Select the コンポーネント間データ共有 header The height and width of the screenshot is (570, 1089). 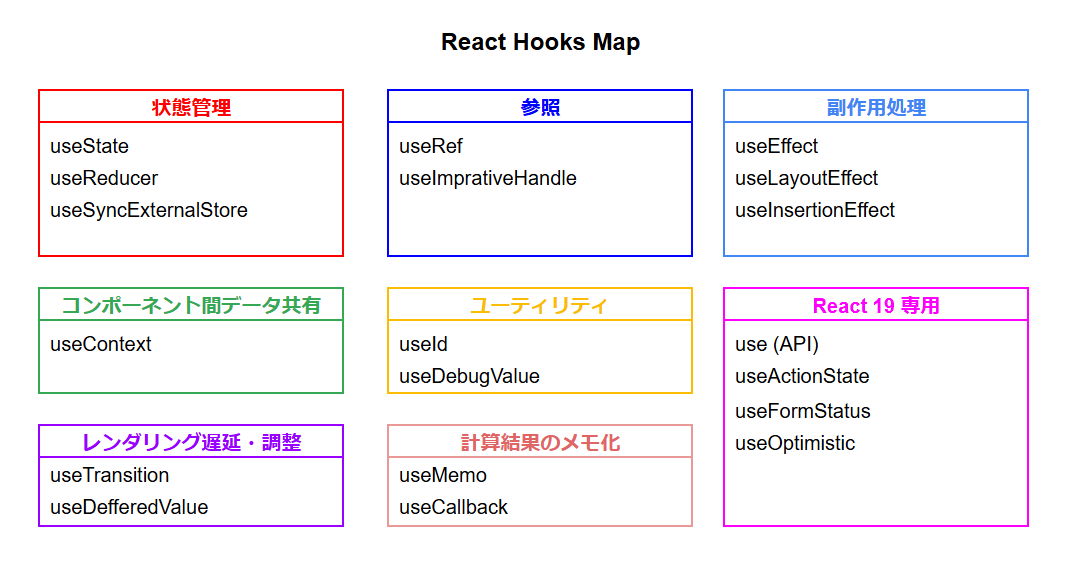(x=191, y=305)
